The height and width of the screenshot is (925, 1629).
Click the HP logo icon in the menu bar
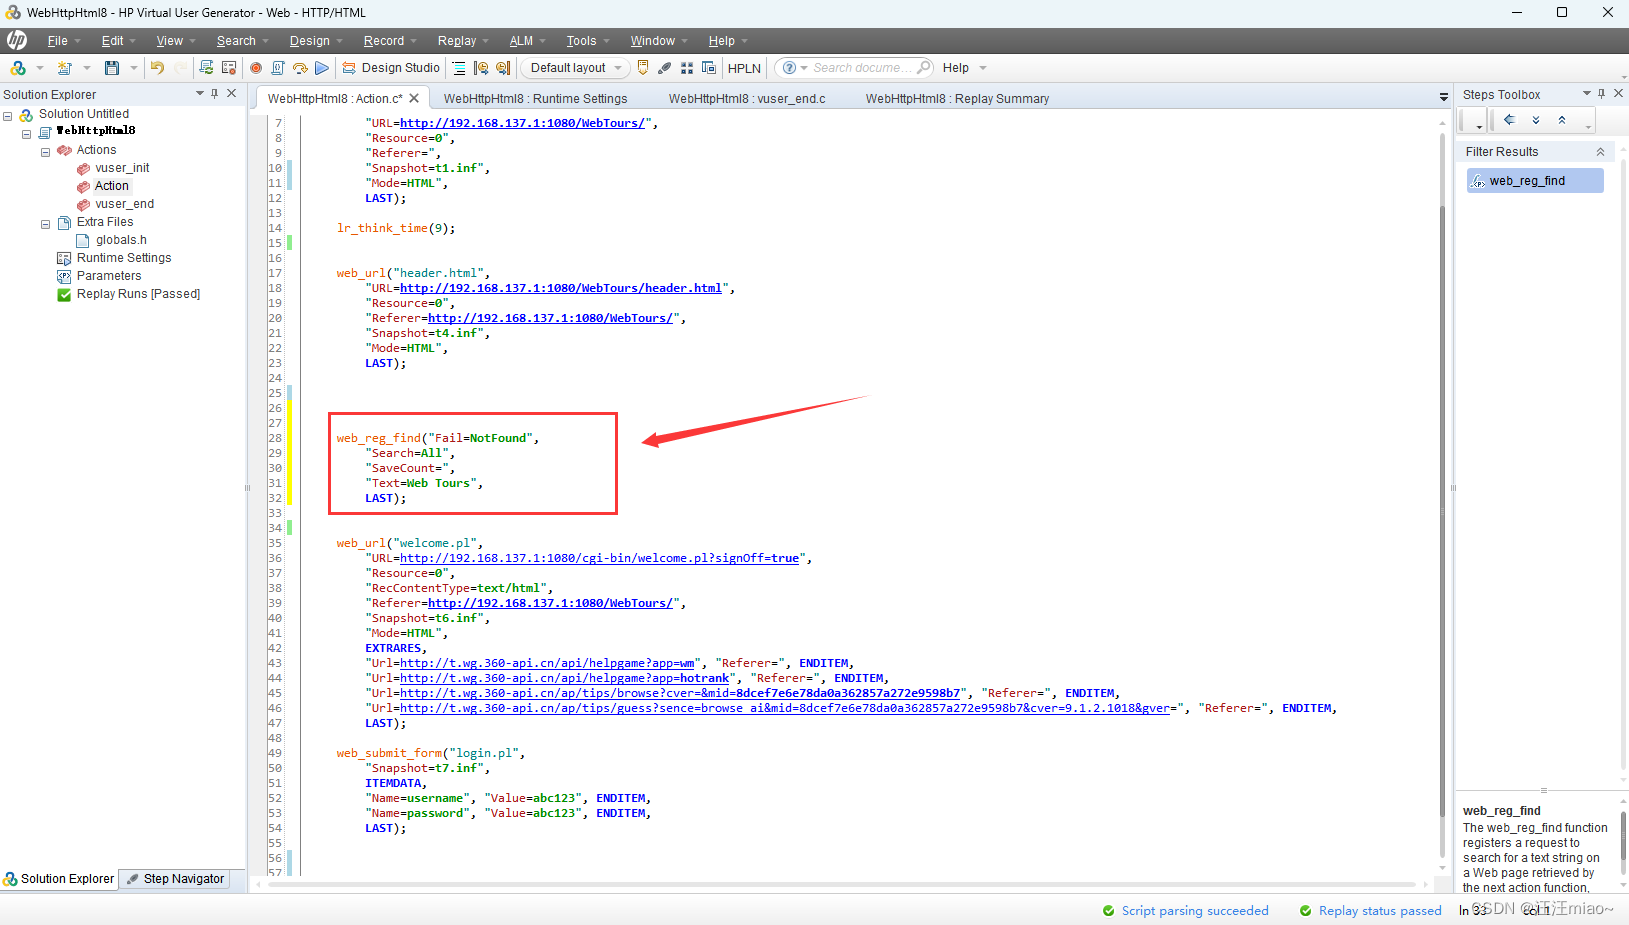17,40
